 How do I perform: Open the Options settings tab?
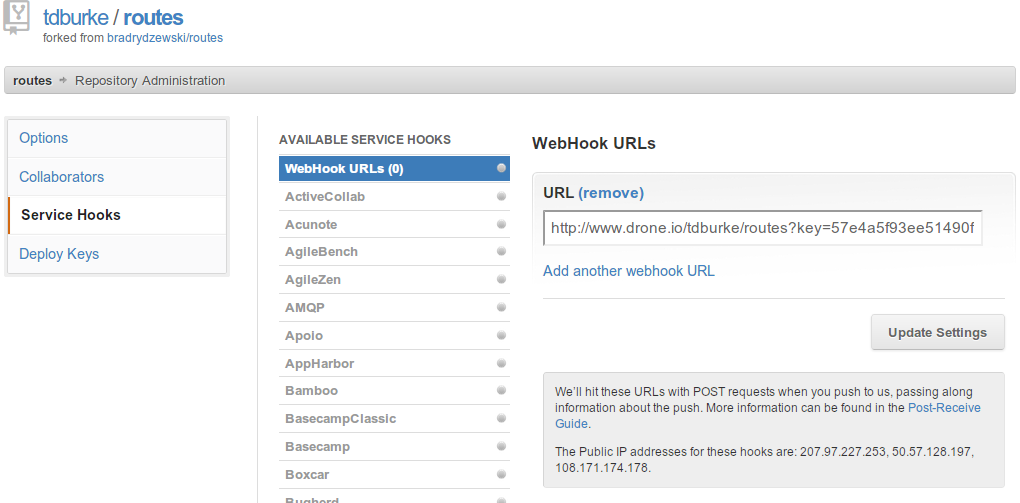click(44, 138)
